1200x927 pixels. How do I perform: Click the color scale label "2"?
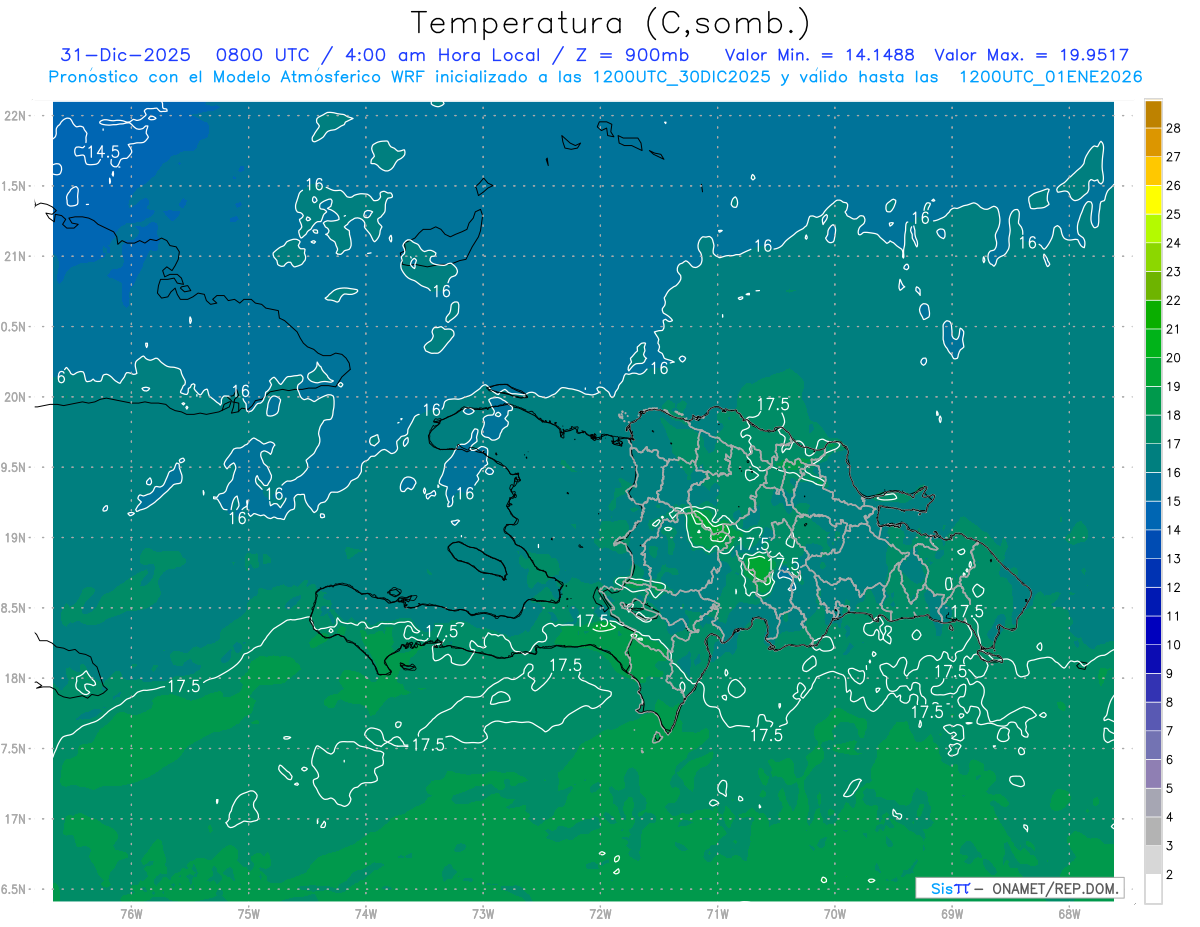click(x=1170, y=875)
